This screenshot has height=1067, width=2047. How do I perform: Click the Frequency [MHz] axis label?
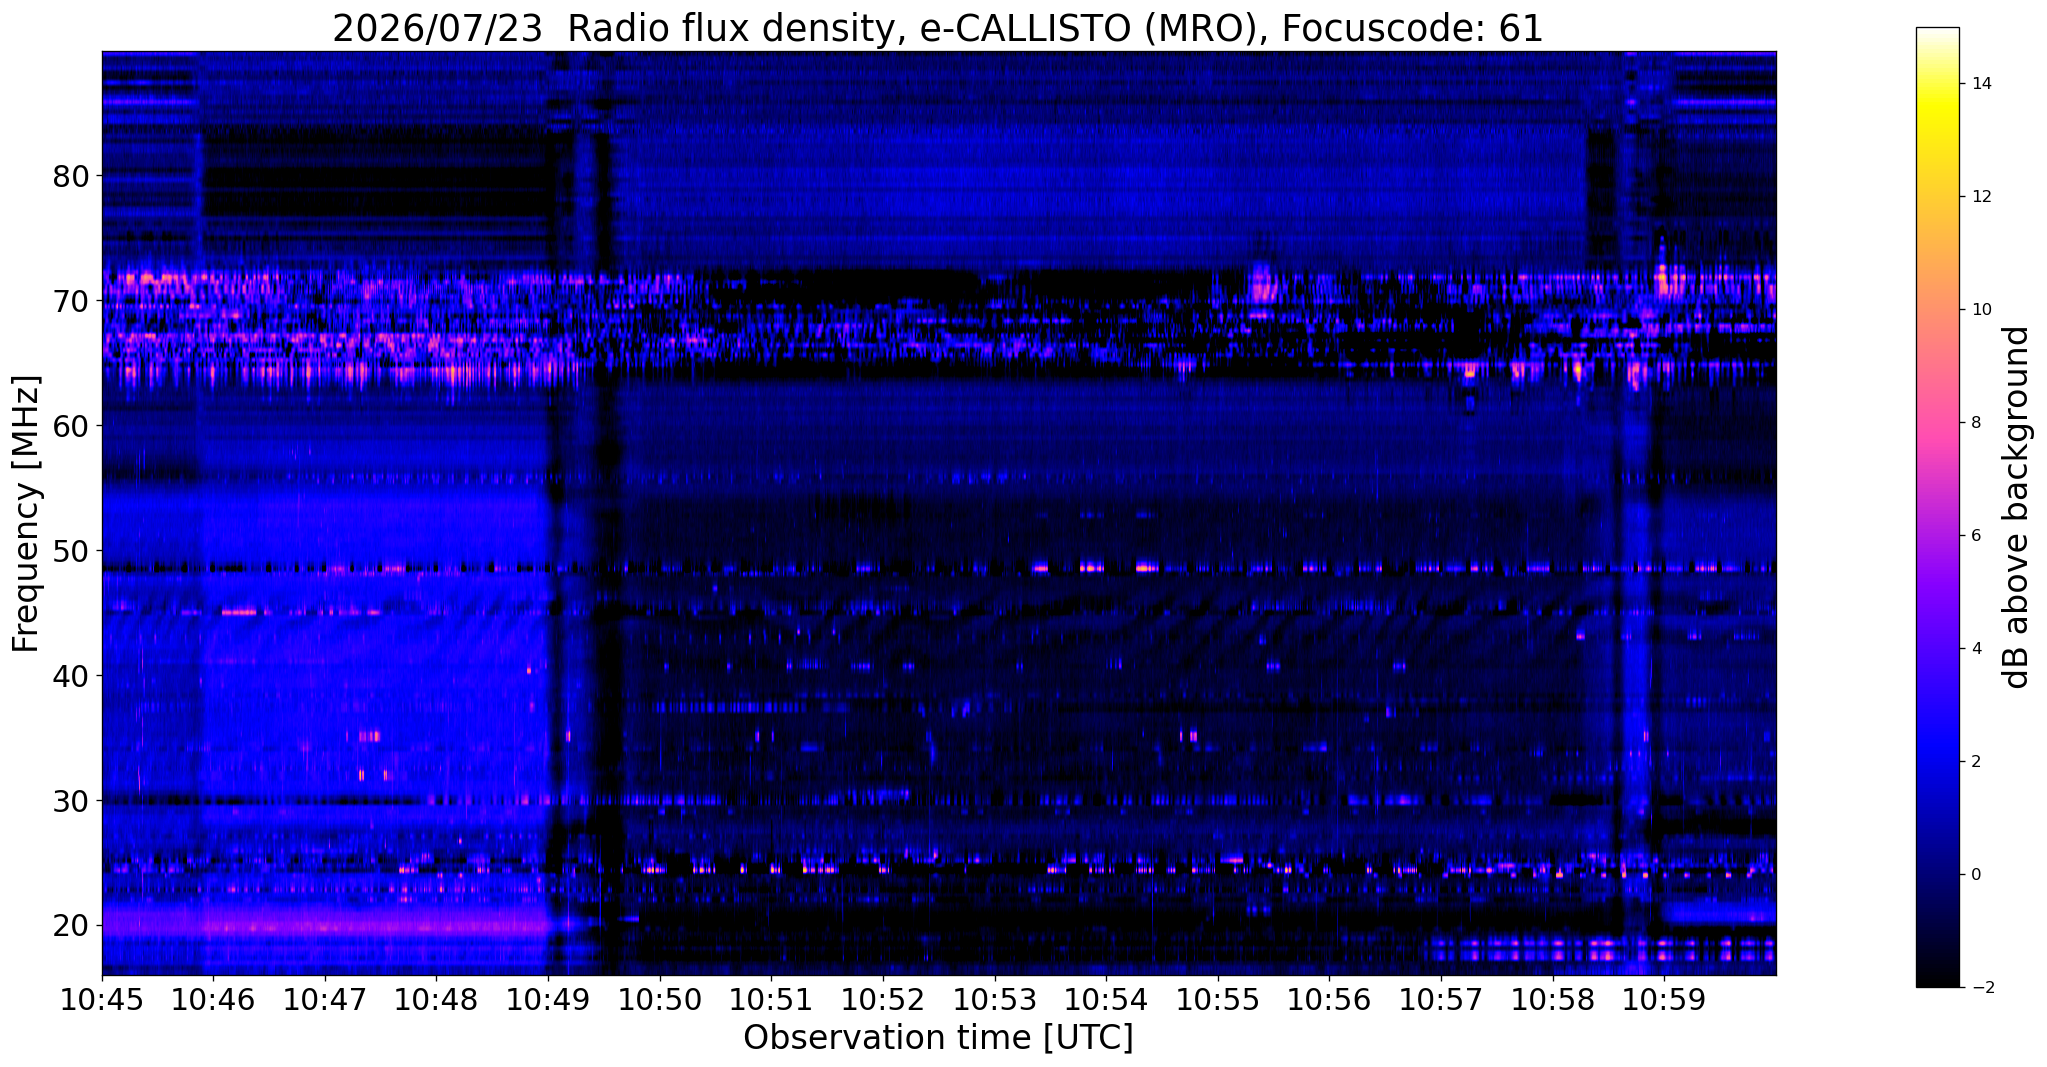26,514
